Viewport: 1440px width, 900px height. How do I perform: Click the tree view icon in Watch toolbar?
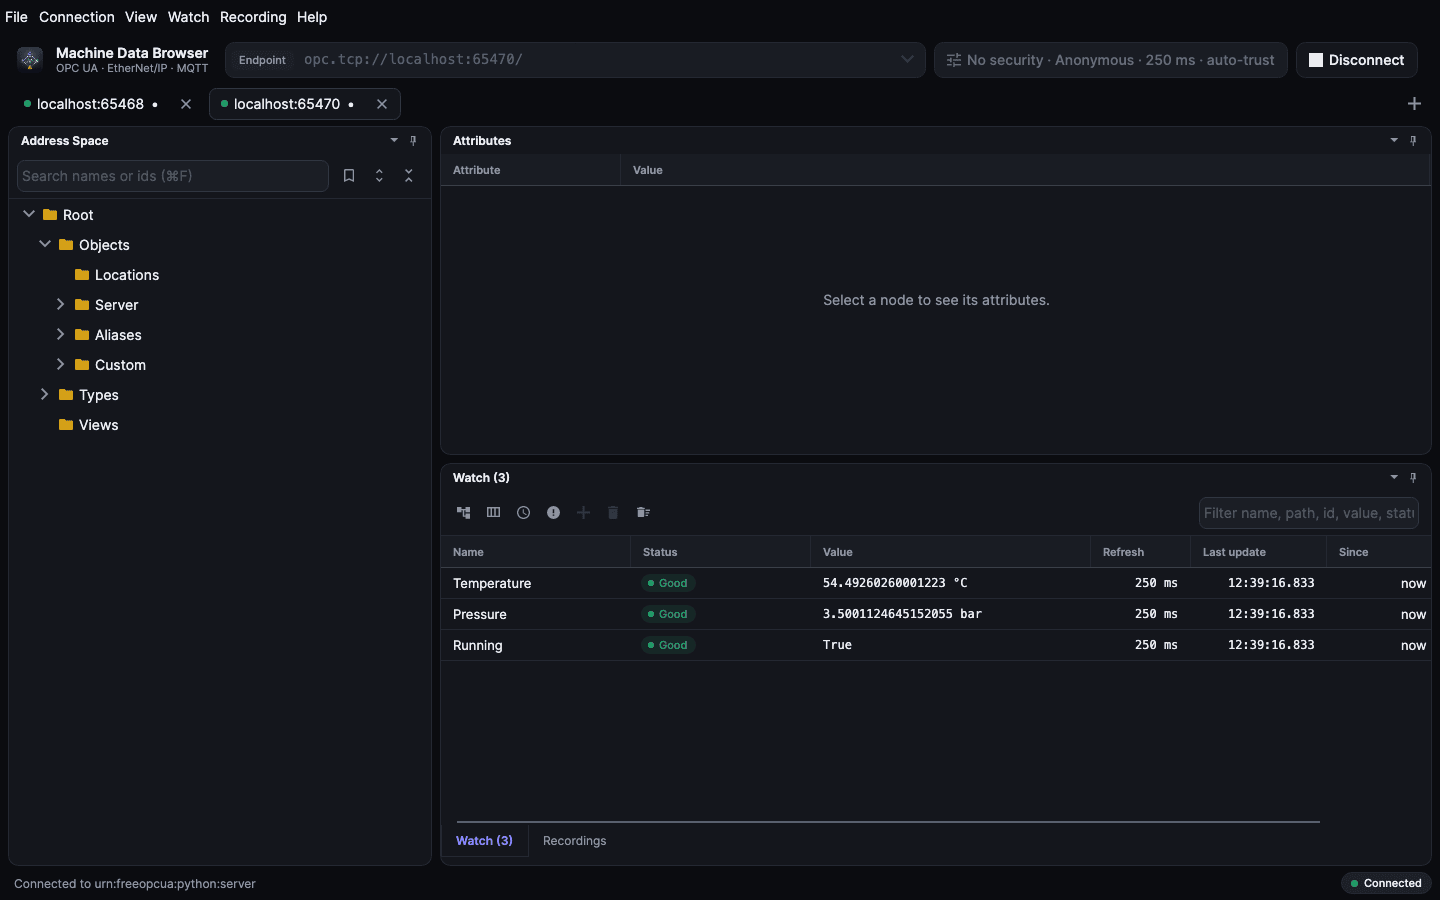pyautogui.click(x=463, y=512)
